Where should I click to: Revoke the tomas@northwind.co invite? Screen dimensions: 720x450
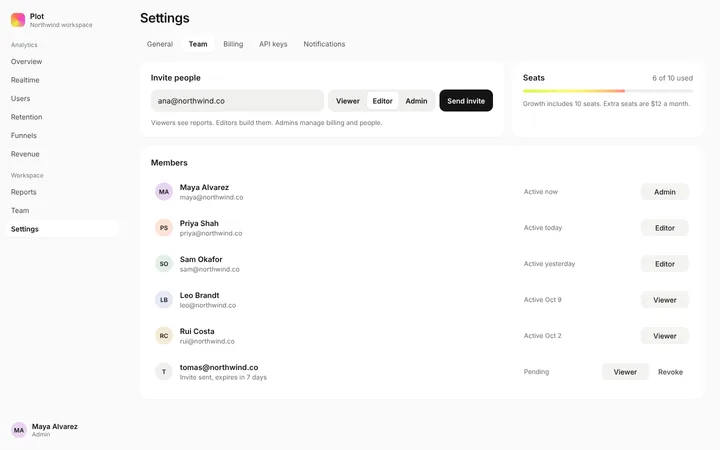pyautogui.click(x=670, y=372)
